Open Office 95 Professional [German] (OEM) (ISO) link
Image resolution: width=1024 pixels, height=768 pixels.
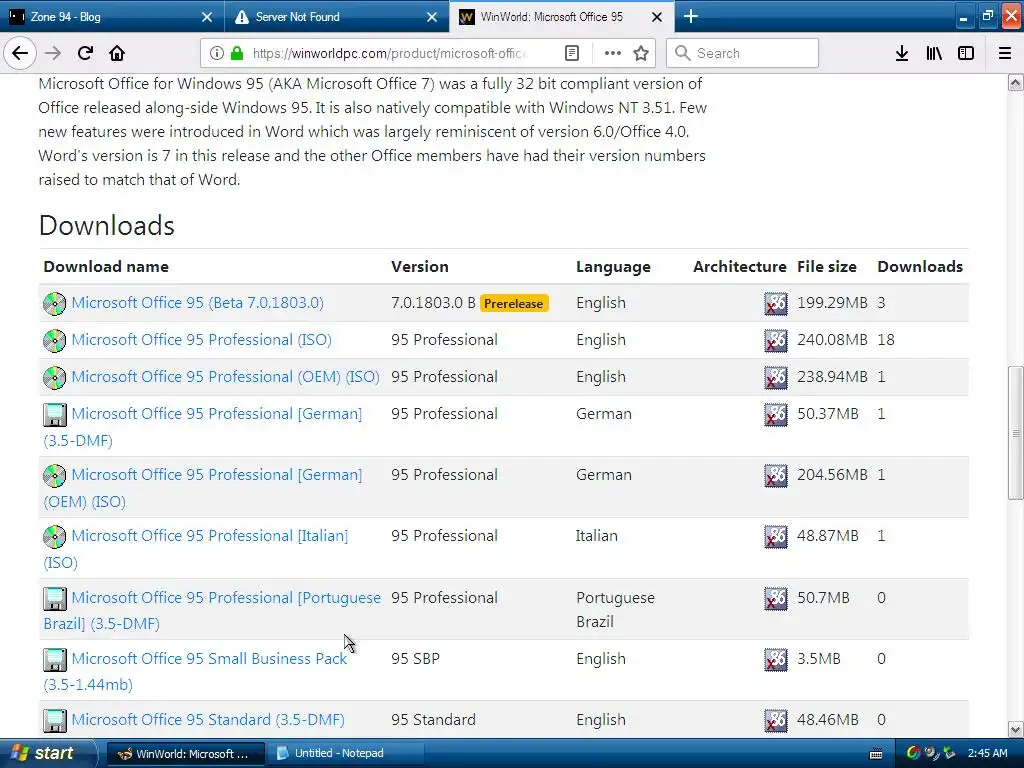pyautogui.click(x=216, y=475)
